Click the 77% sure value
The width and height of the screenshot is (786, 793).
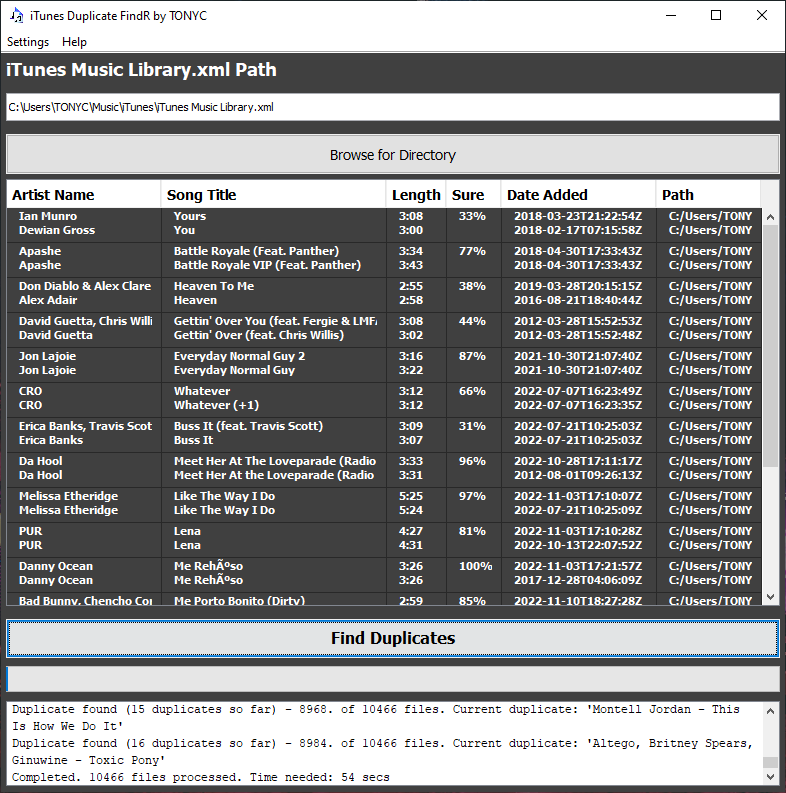472,251
